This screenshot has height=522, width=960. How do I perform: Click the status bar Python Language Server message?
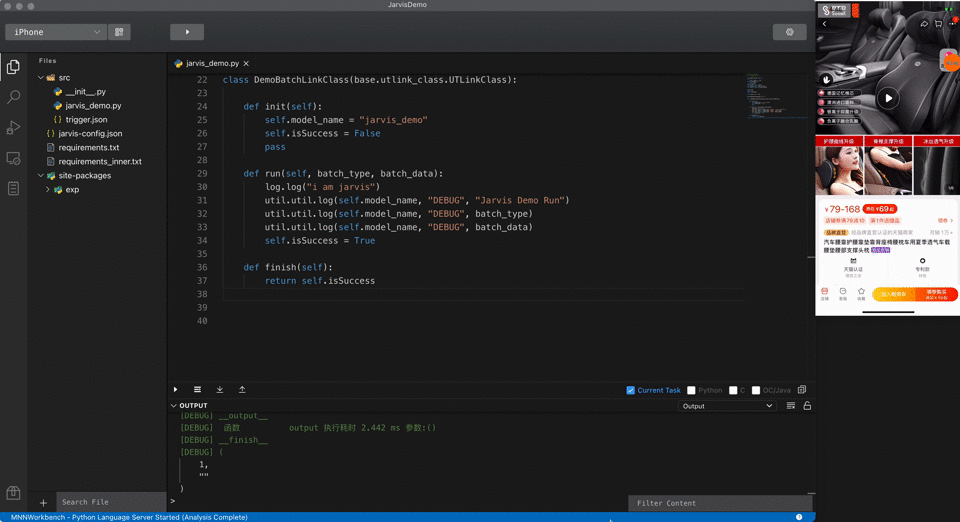point(129,517)
